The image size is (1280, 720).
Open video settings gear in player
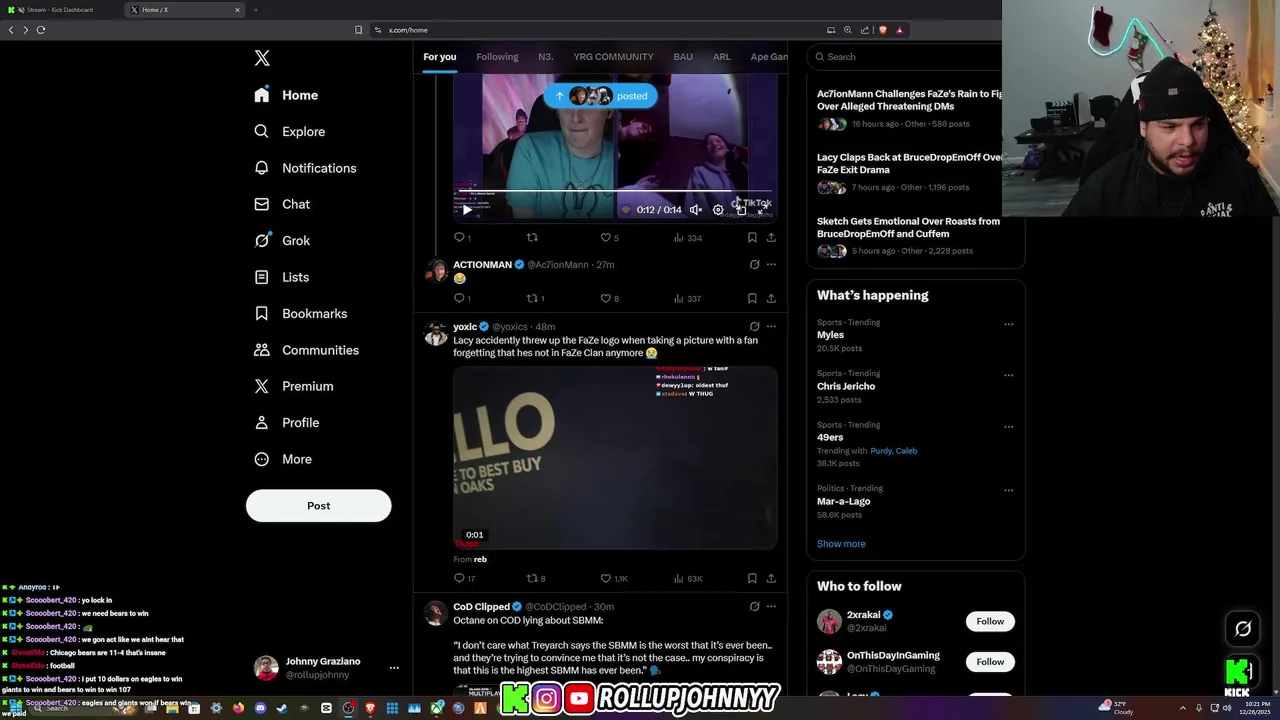click(x=718, y=210)
